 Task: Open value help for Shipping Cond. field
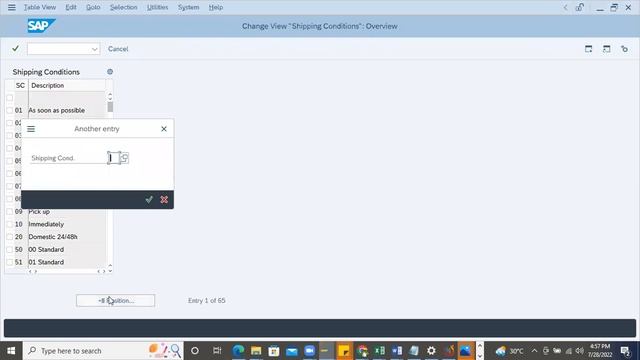pos(124,158)
